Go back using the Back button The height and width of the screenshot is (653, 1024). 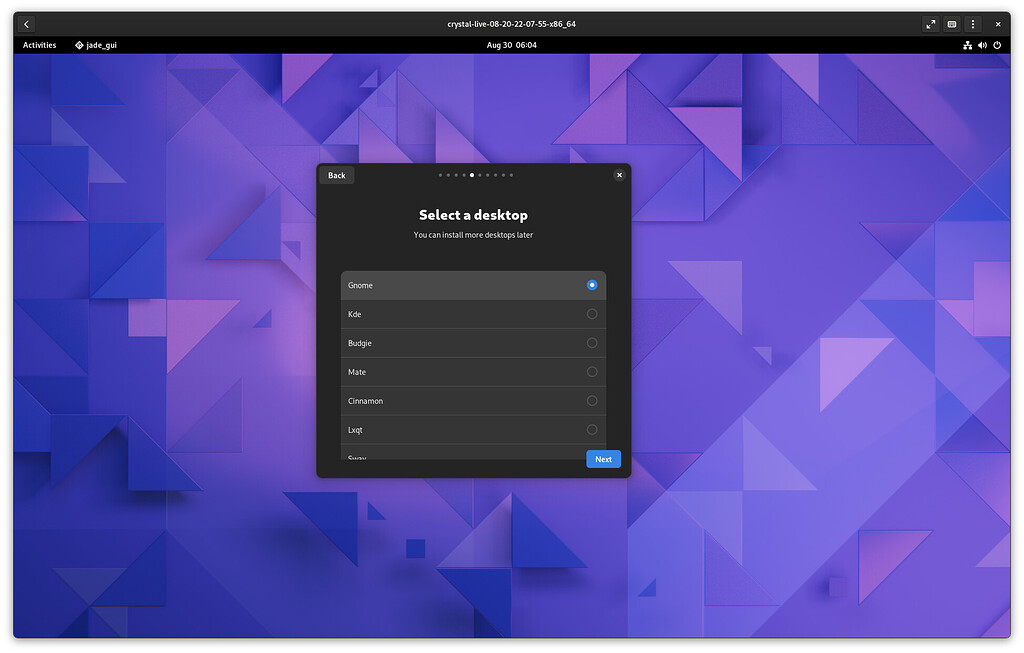336,175
